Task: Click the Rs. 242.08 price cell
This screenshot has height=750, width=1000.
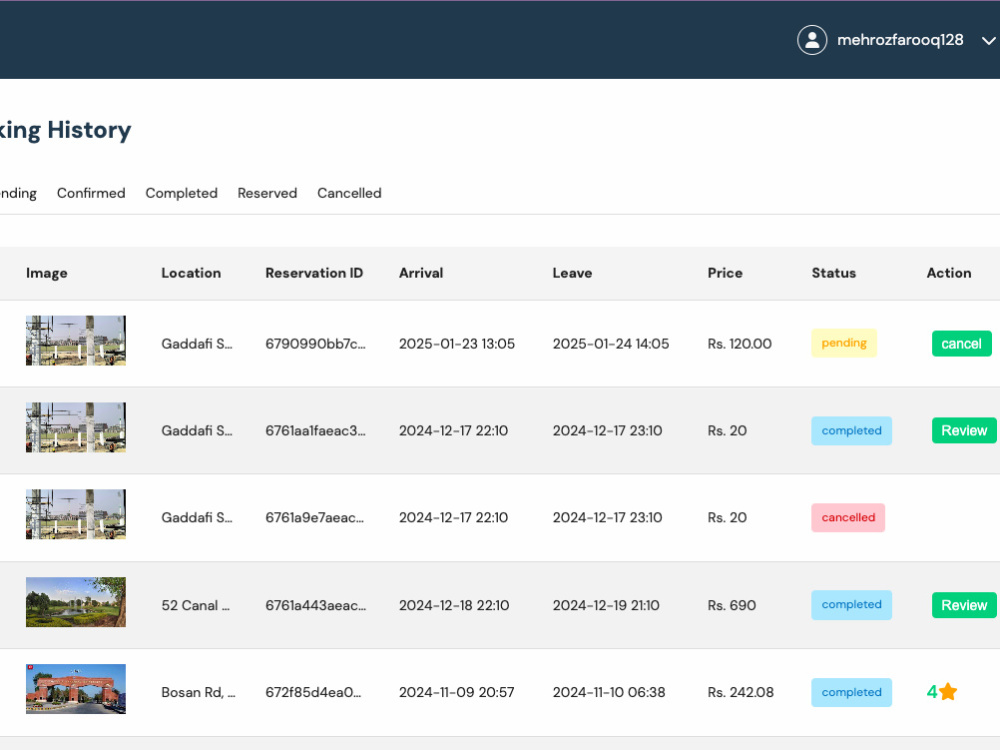Action: tap(740, 692)
